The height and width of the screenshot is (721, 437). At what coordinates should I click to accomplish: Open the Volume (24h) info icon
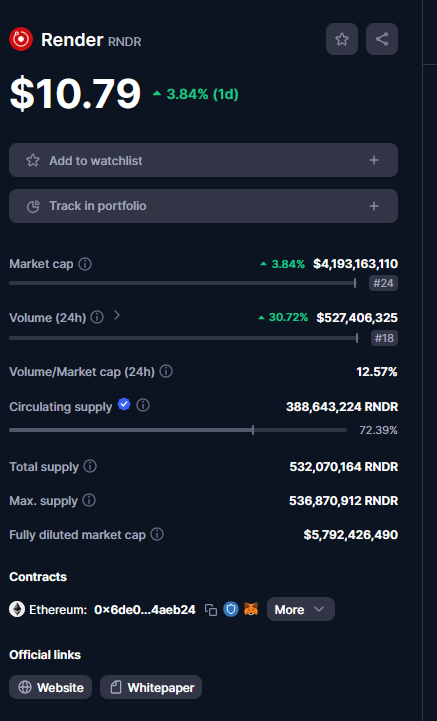[x=97, y=317]
